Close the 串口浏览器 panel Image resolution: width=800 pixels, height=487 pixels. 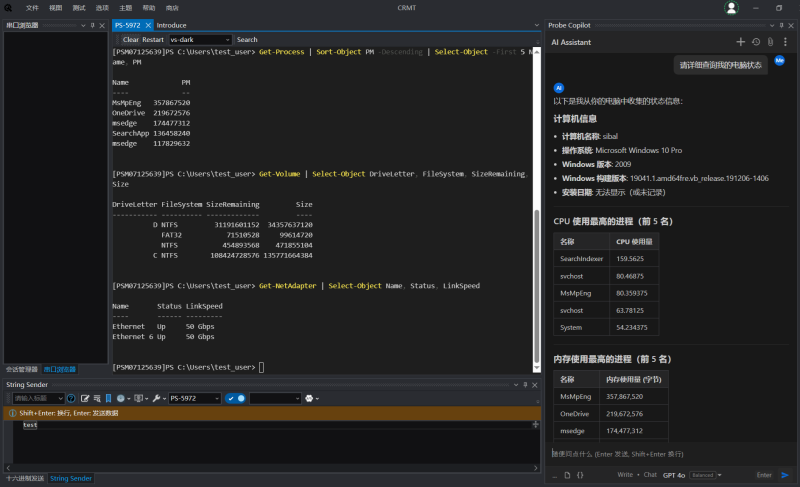(102, 25)
